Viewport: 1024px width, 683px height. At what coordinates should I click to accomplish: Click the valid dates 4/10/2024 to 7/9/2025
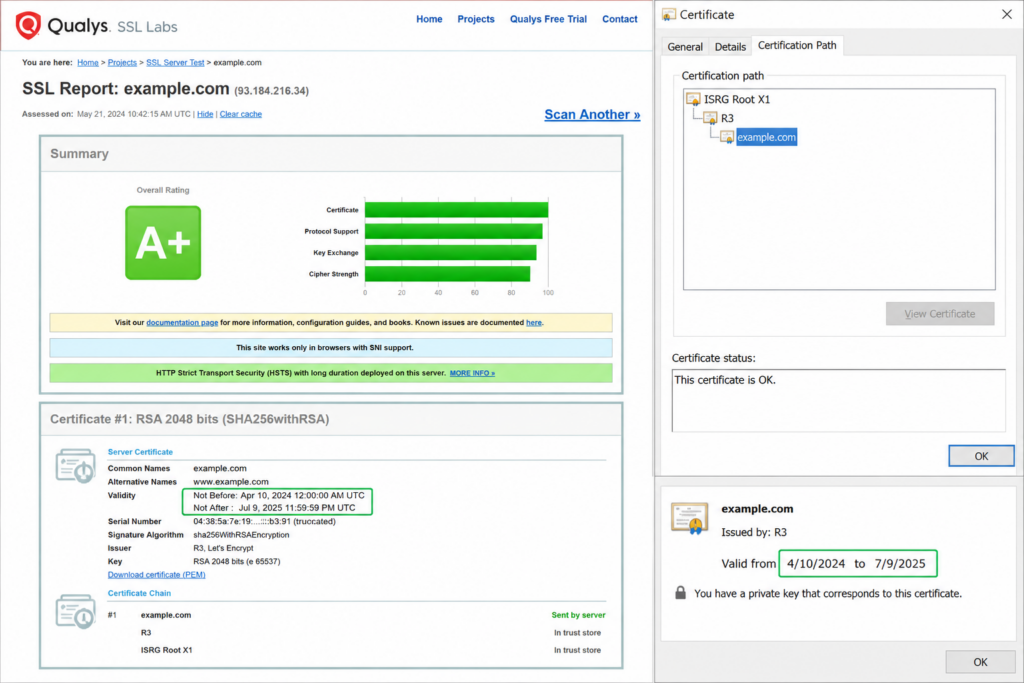click(857, 564)
